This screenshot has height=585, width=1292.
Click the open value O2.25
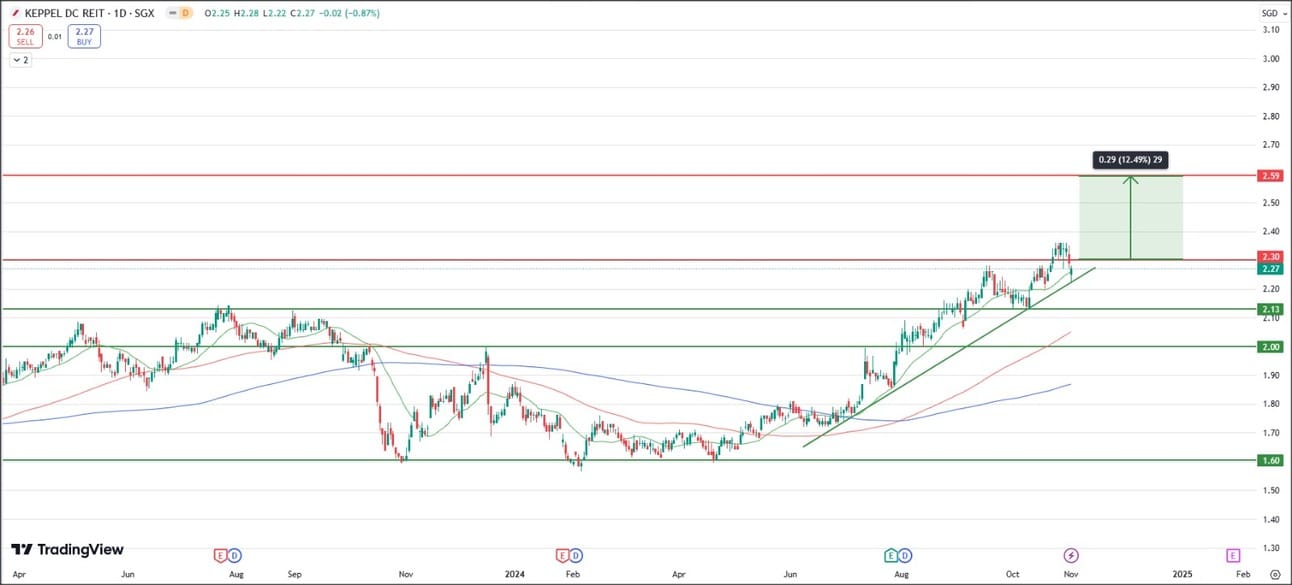click(216, 14)
